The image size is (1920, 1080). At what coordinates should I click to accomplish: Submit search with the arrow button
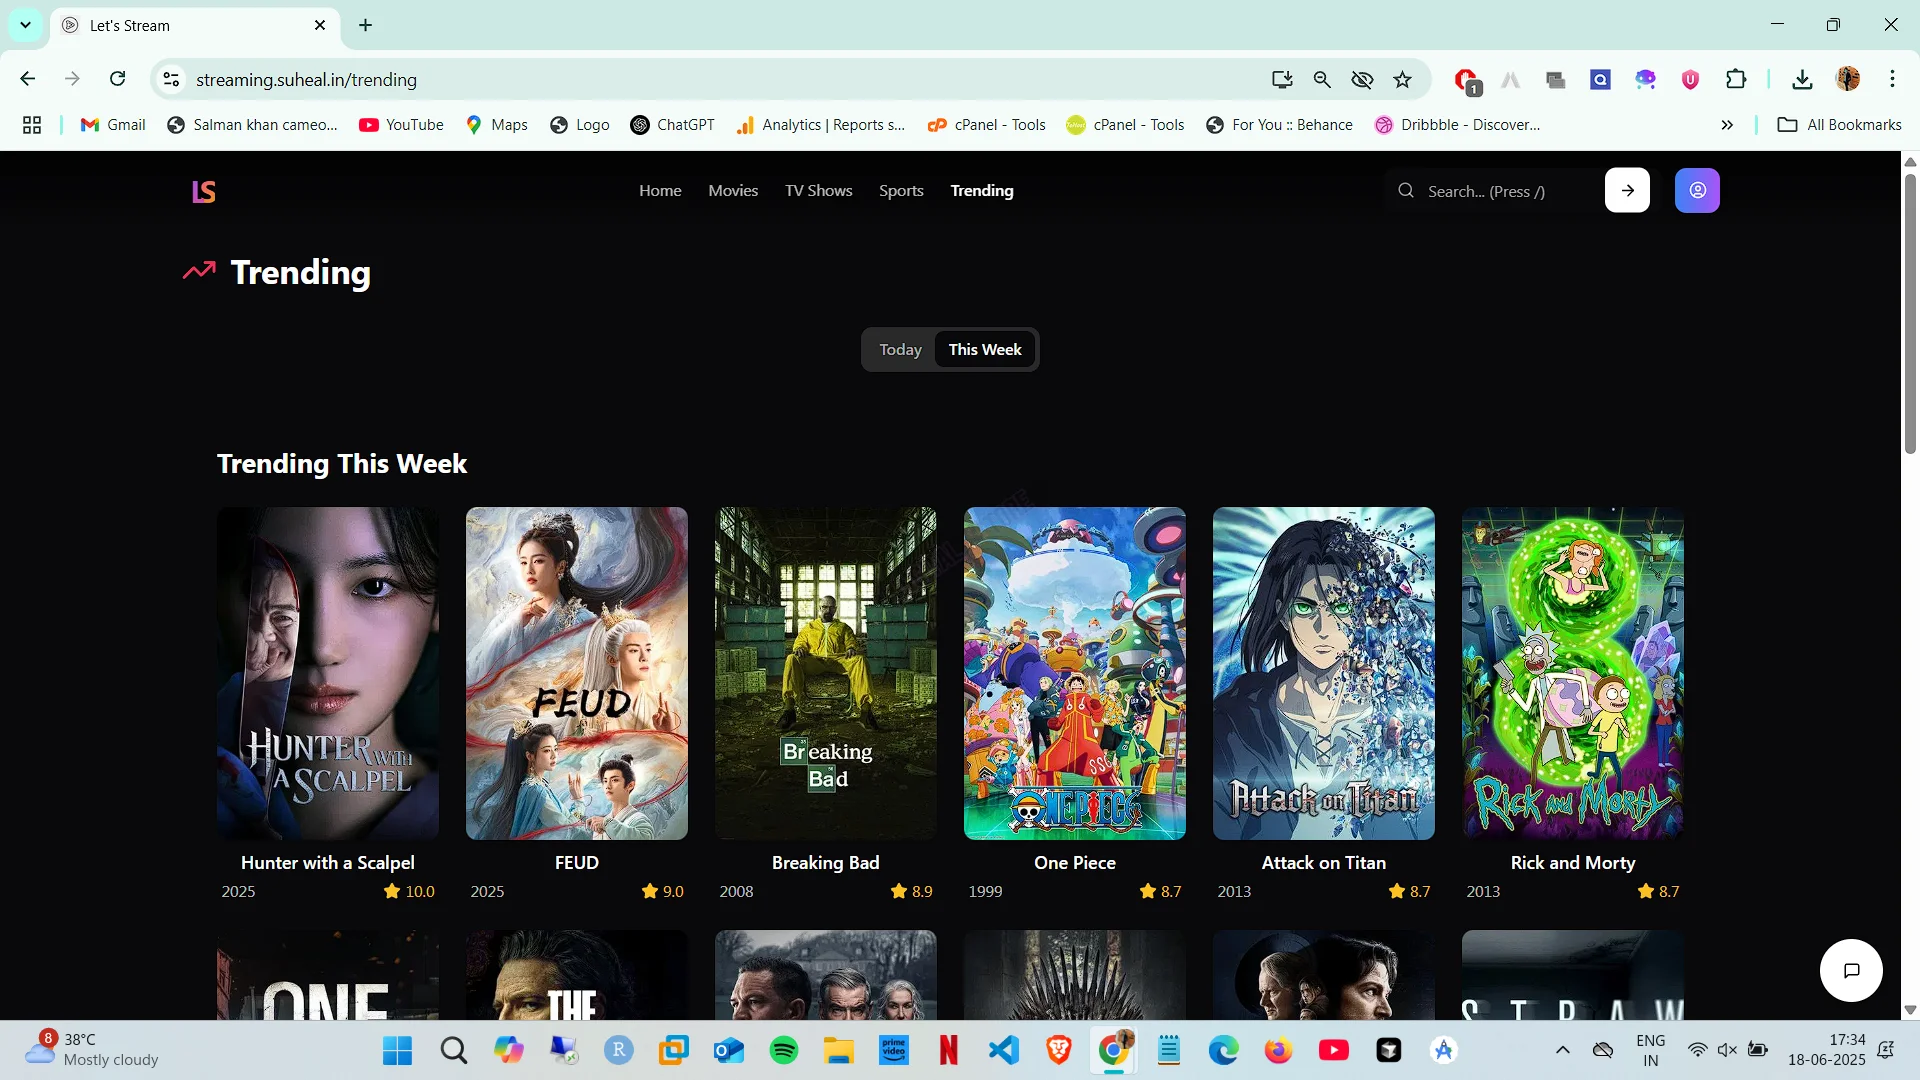(x=1627, y=190)
